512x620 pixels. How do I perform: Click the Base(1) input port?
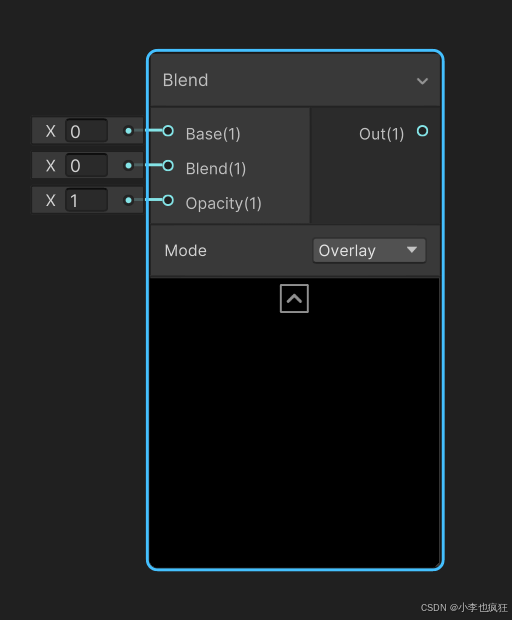click(168, 131)
